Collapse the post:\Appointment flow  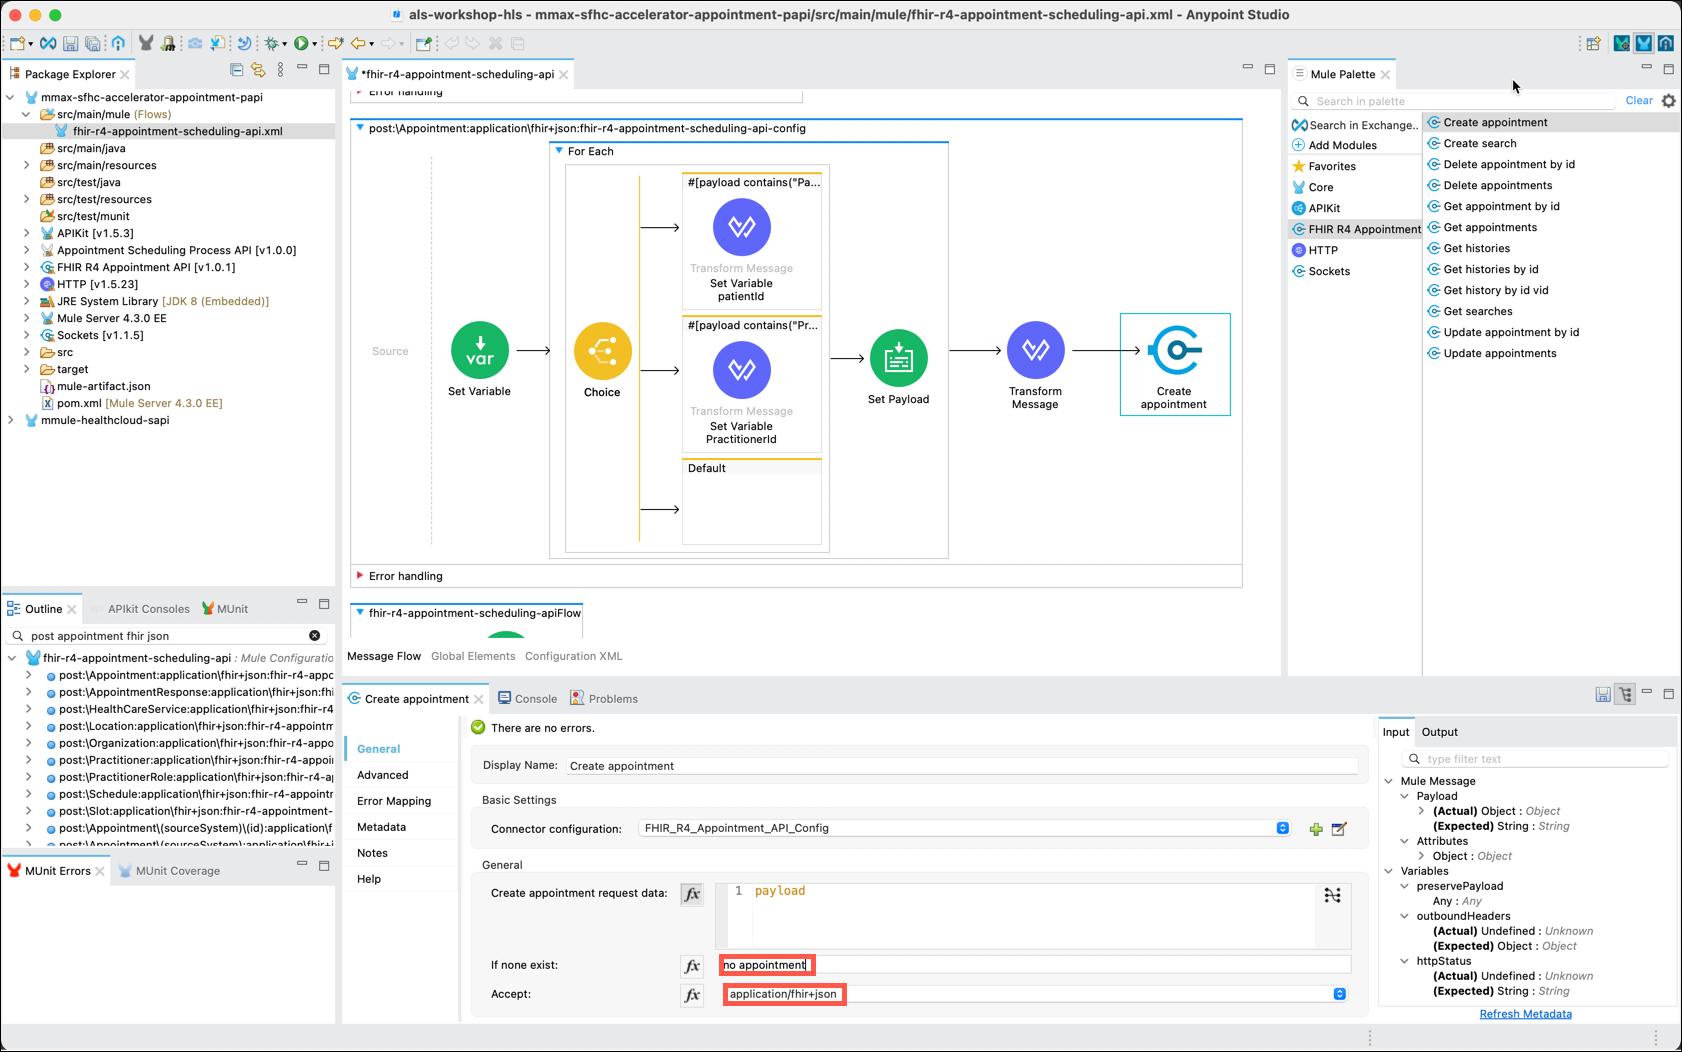pyautogui.click(x=360, y=128)
